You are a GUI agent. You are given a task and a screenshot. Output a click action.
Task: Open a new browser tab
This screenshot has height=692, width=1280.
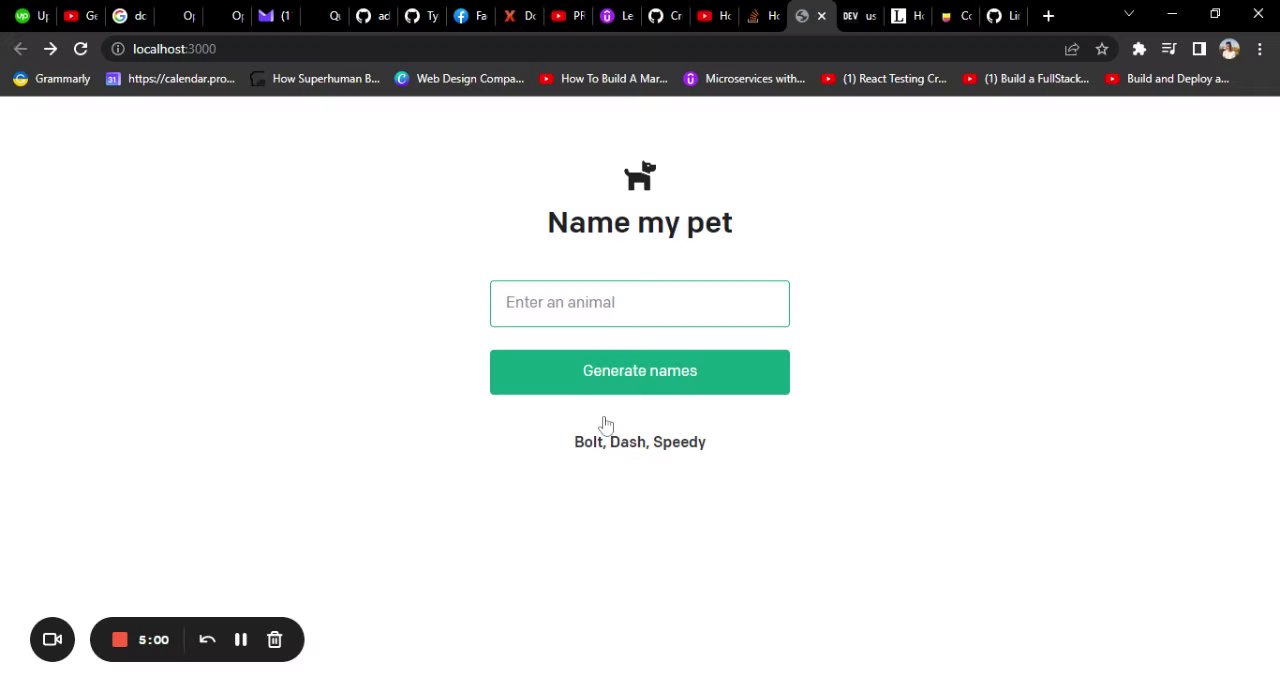click(1048, 16)
